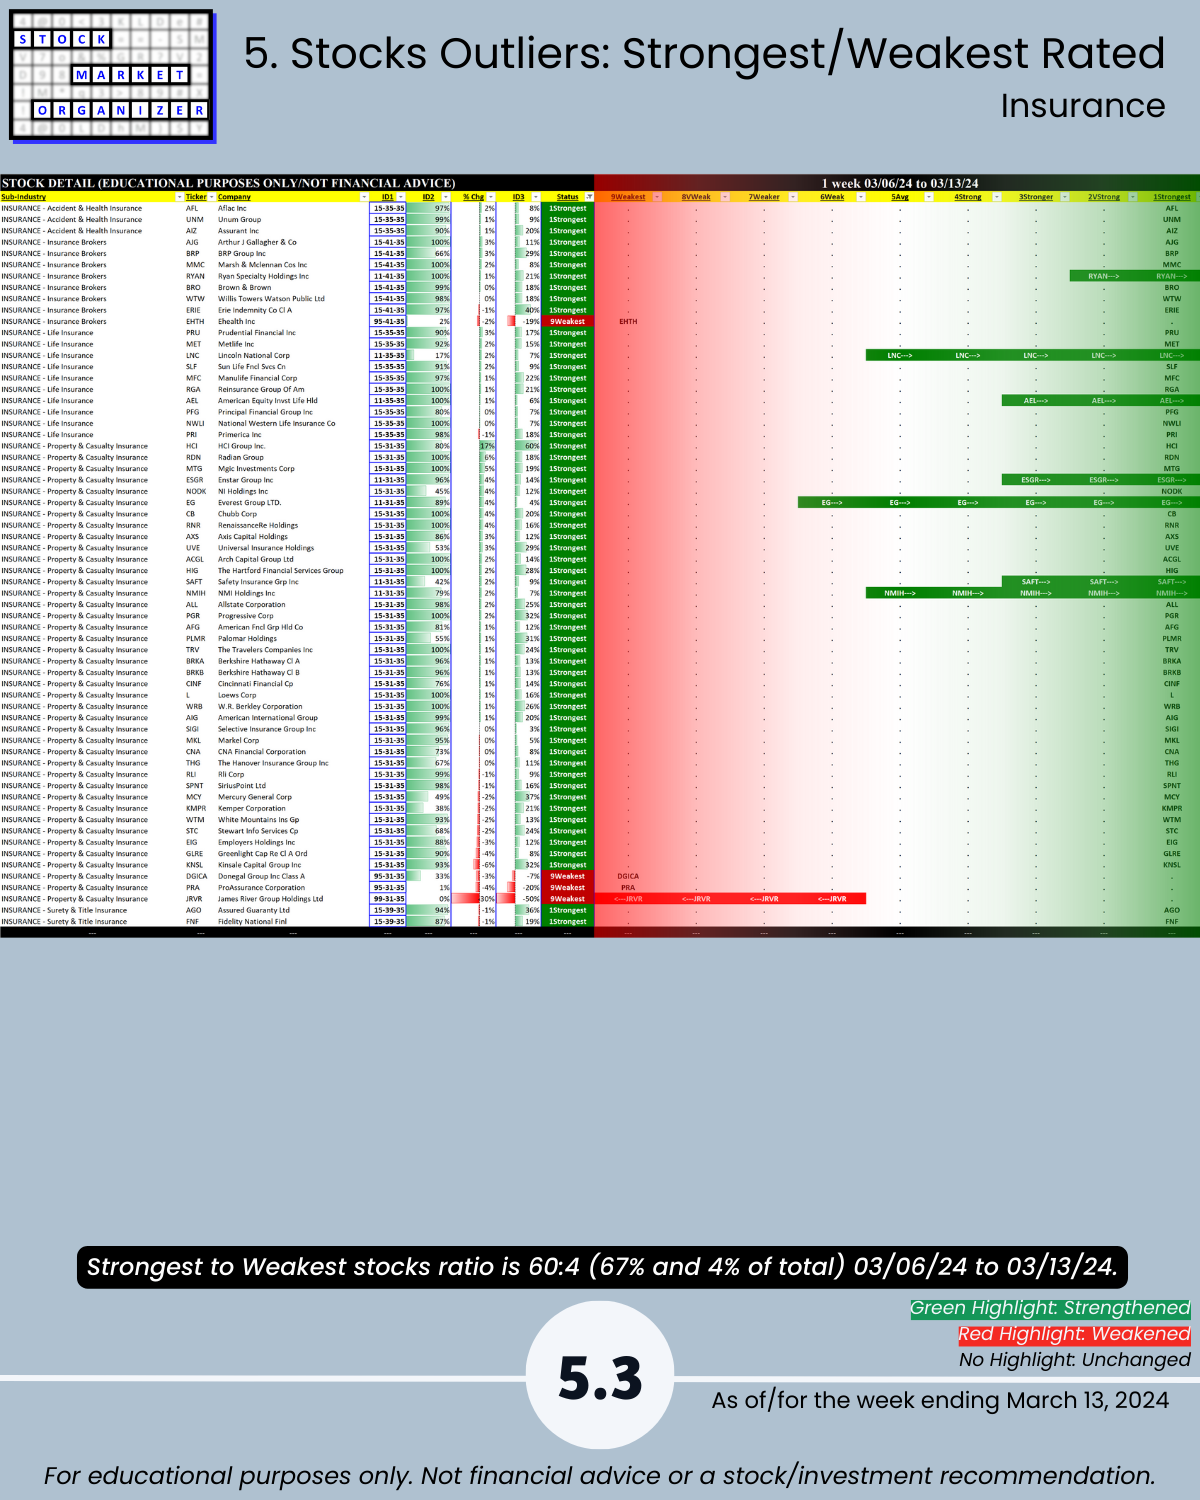Open the 3Stronger column filter dropdown
The width and height of the screenshot is (1200, 1500).
coord(1065,197)
